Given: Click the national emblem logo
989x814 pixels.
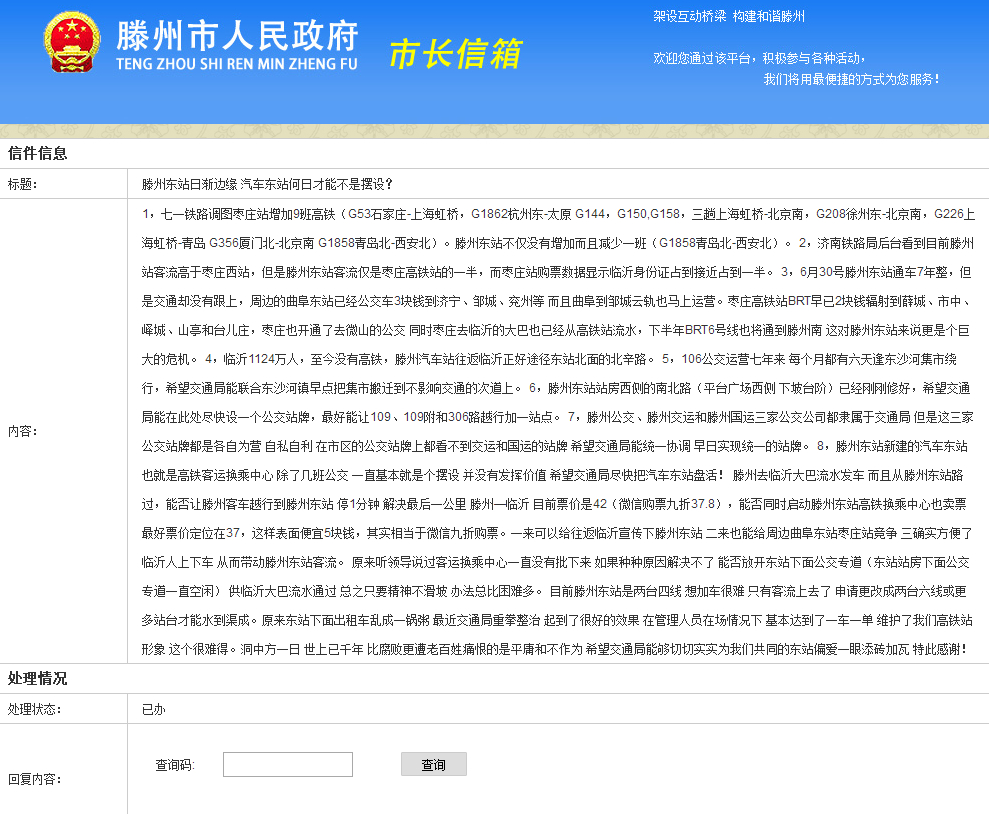Looking at the screenshot, I should pos(72,42).
